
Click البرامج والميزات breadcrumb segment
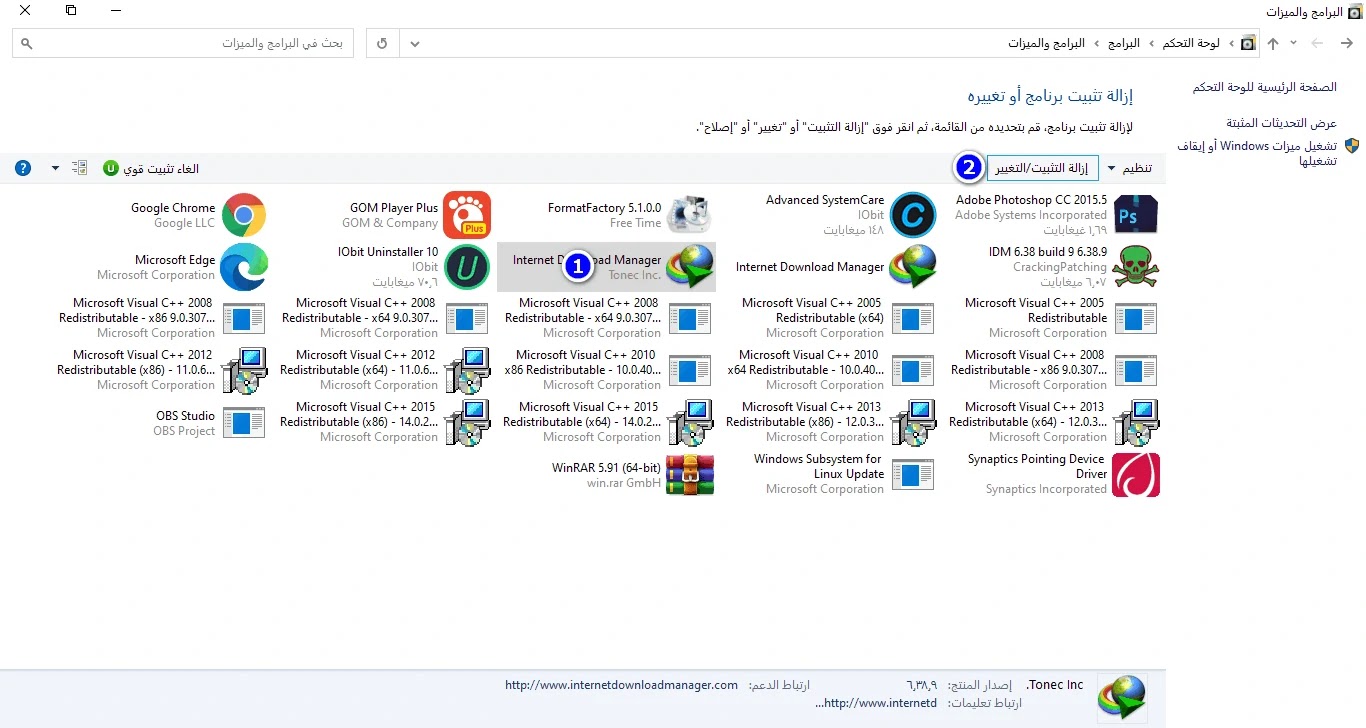coord(1046,44)
